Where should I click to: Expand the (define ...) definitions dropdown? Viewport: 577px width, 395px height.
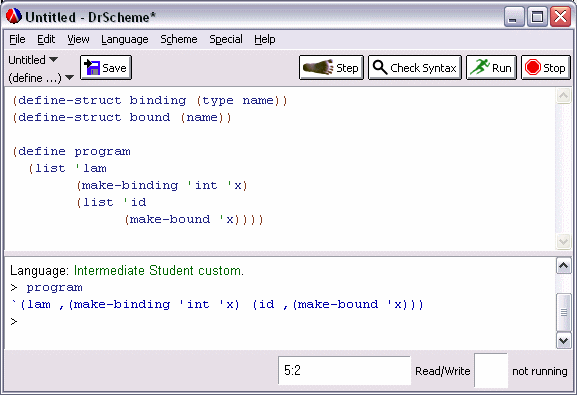point(41,78)
